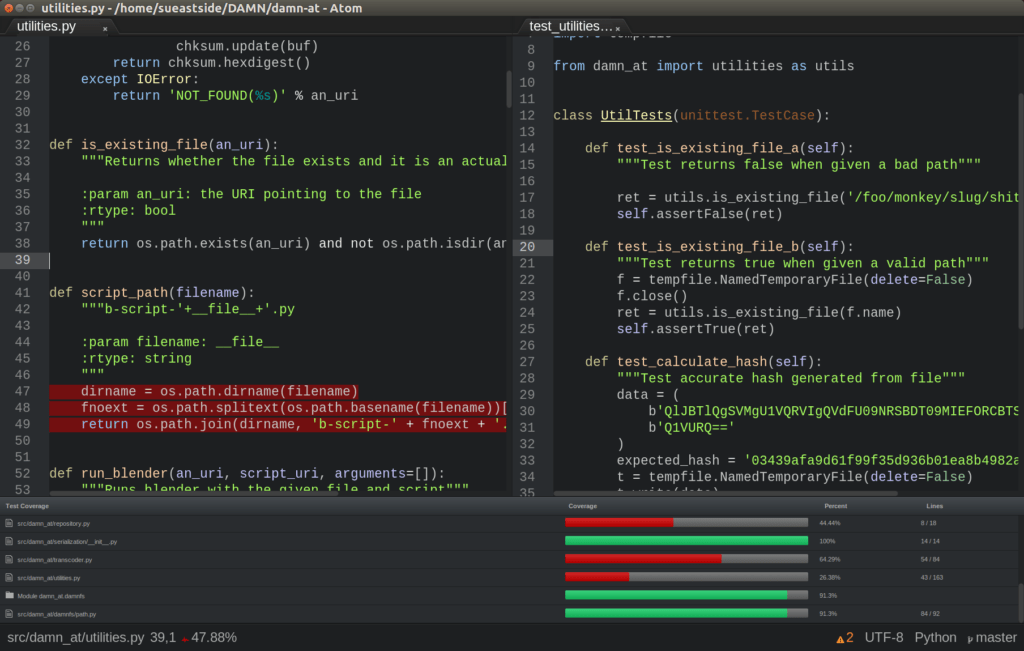Open the UTF-8 encoding selector

tap(885, 637)
